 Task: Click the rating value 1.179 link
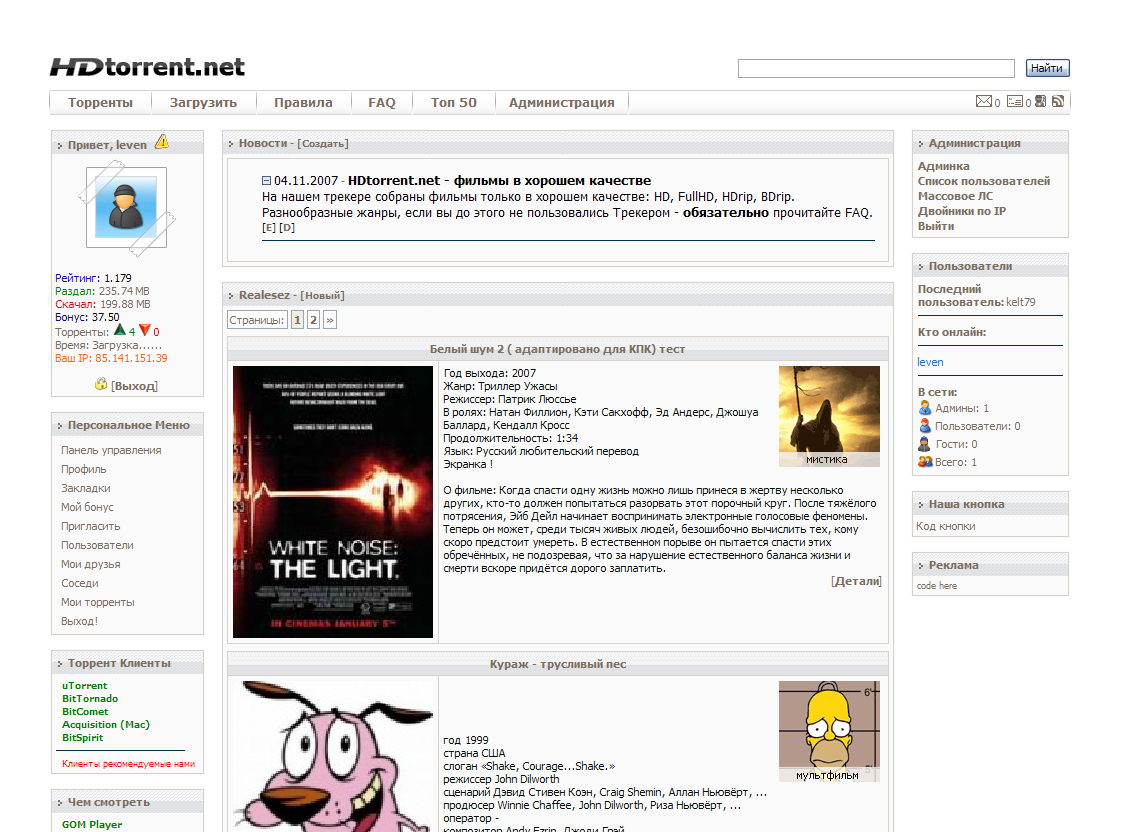tap(117, 278)
